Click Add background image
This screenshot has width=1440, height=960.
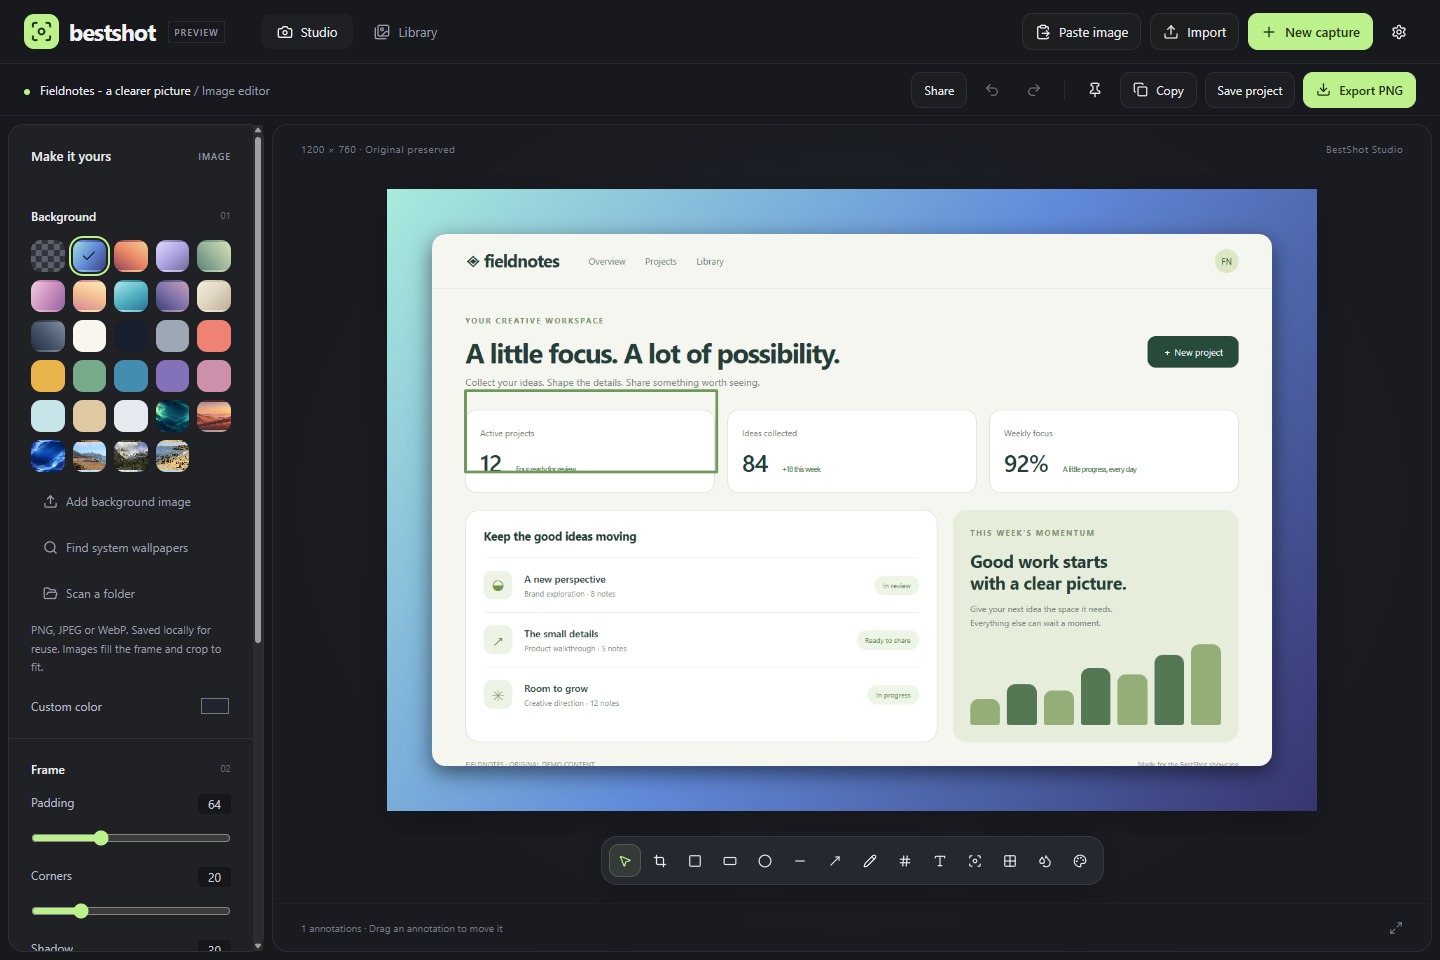click(x=117, y=502)
